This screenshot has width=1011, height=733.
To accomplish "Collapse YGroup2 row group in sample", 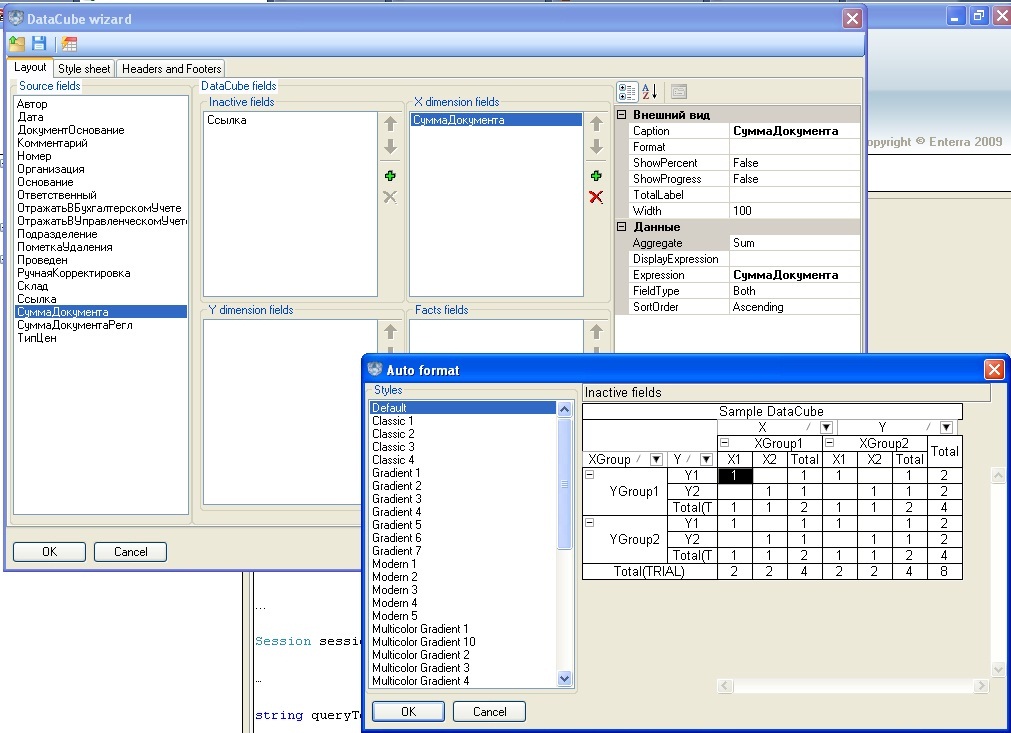I will [590, 523].
